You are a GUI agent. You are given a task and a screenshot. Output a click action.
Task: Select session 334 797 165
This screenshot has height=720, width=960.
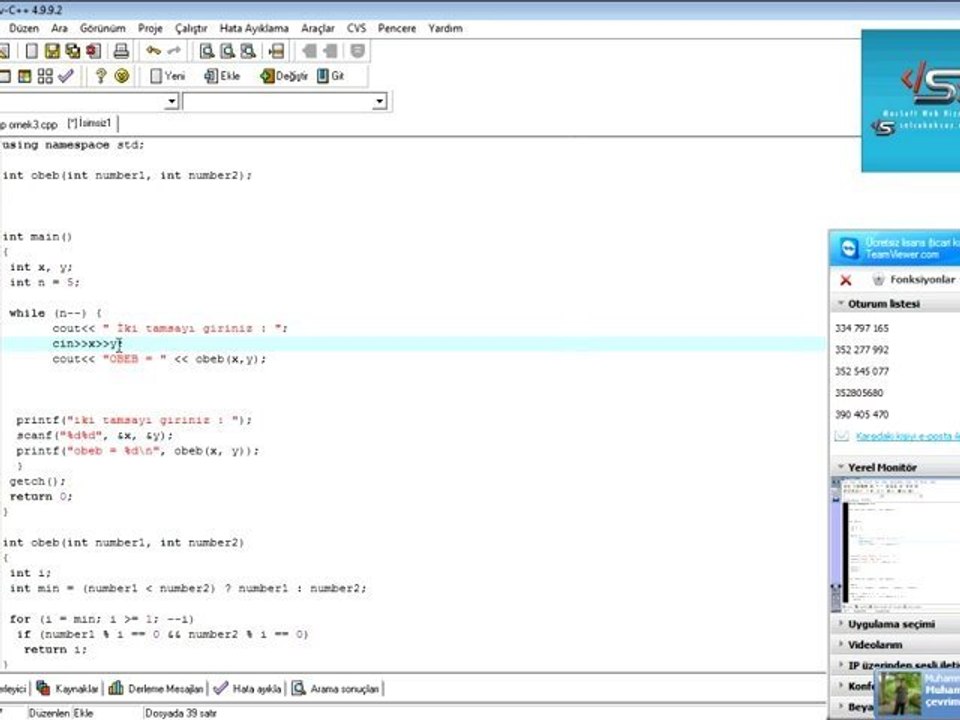(861, 329)
